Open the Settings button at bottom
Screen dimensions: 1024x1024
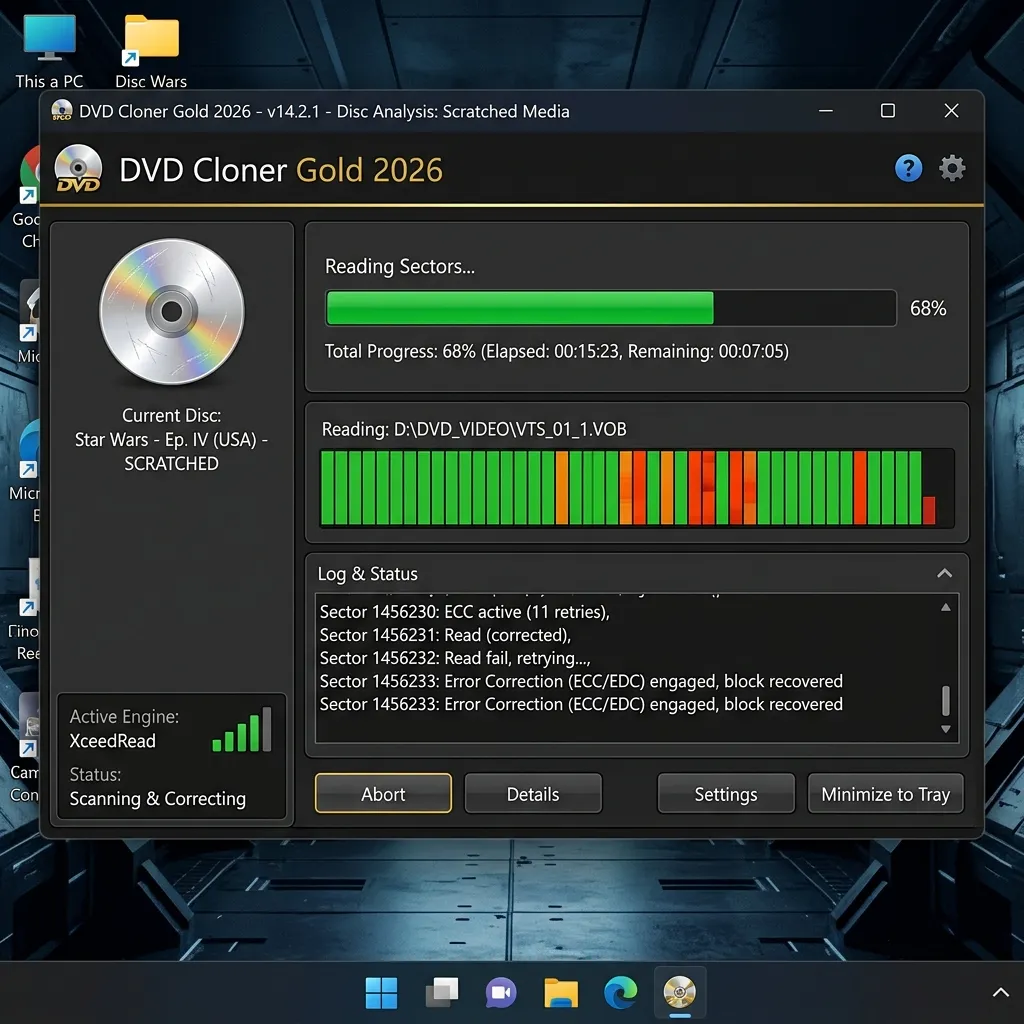click(x=726, y=793)
